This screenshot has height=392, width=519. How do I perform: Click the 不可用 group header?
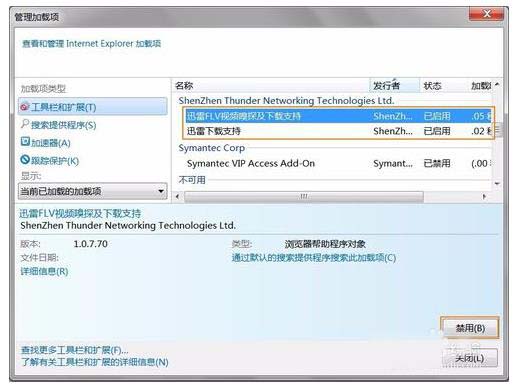[x=192, y=180]
